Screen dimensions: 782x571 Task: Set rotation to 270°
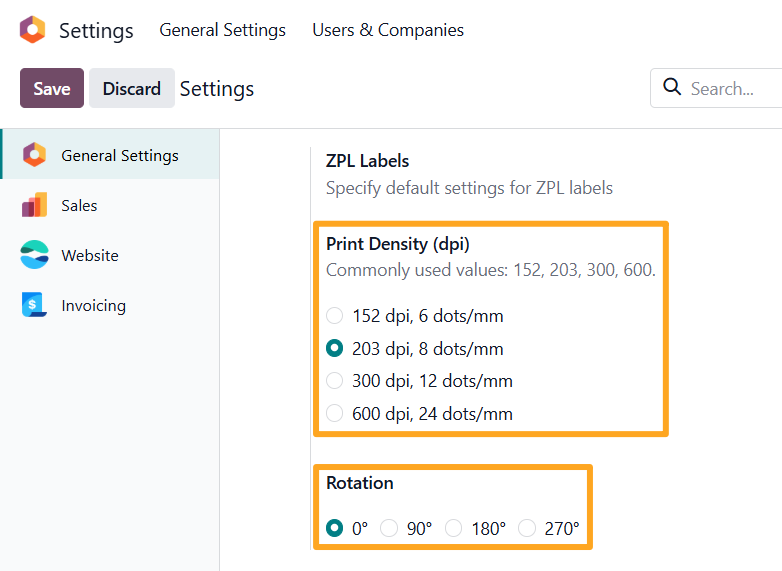[x=527, y=528]
